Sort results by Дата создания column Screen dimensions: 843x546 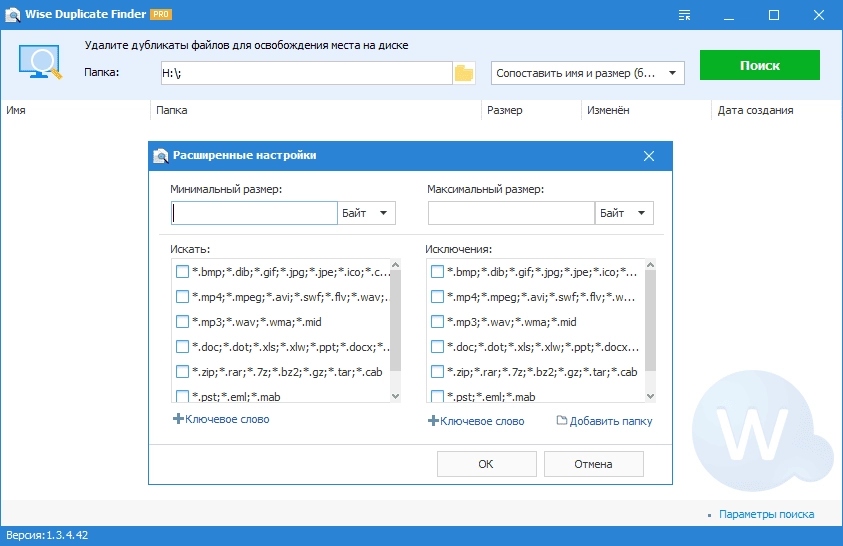click(776, 110)
